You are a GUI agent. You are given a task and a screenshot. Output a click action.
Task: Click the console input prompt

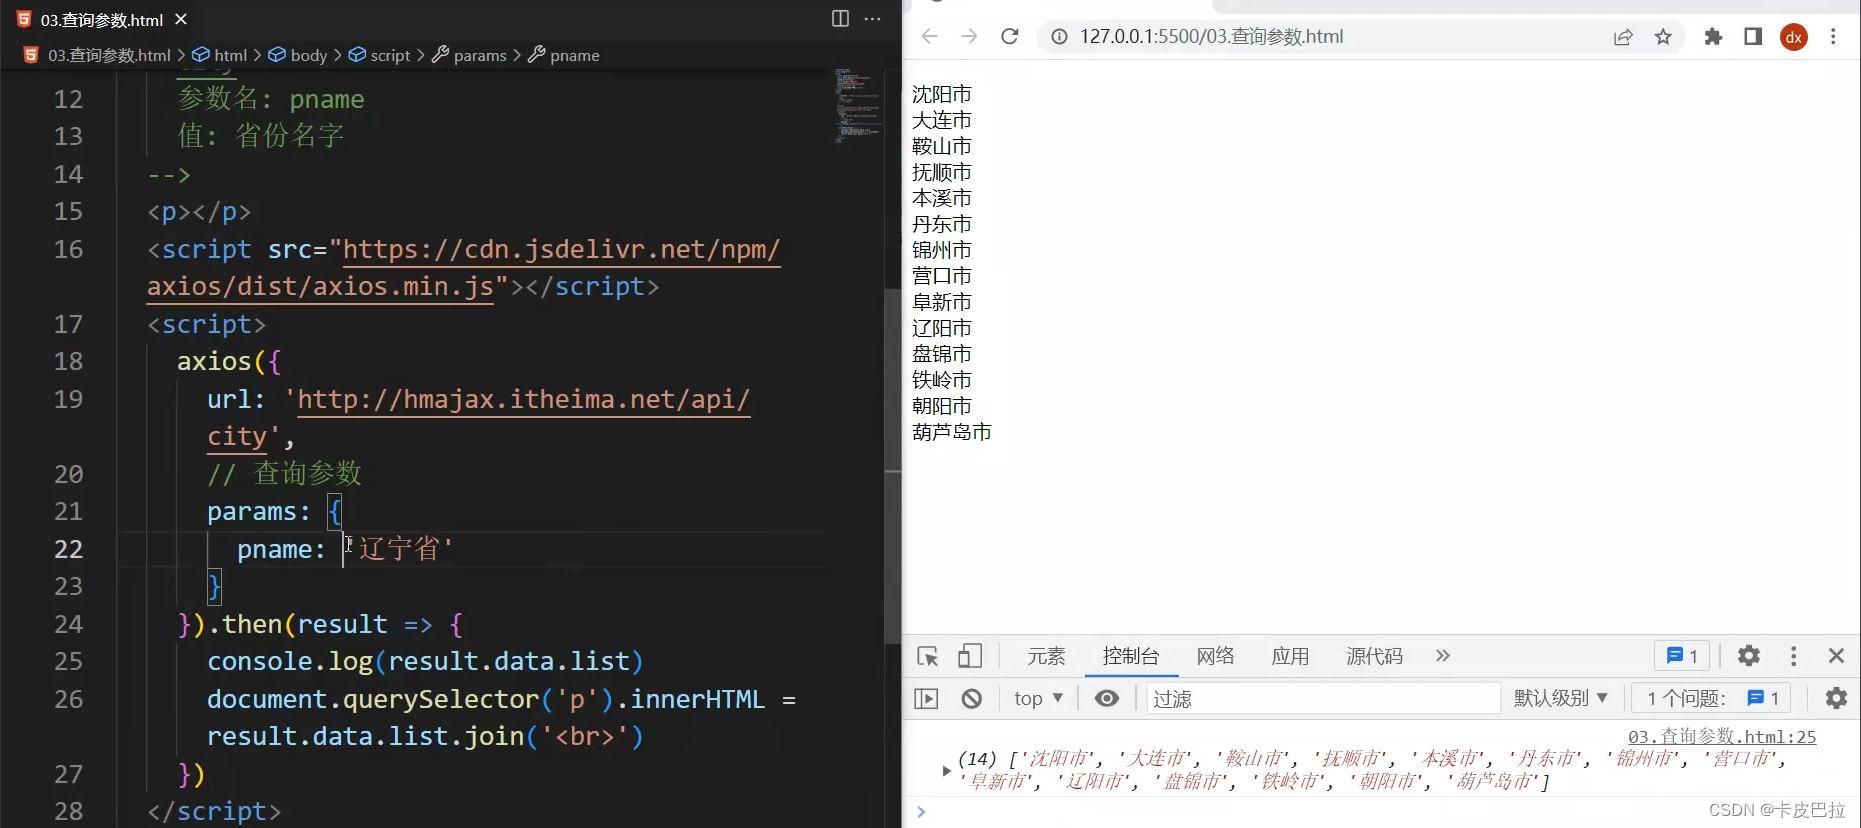pos(1380,812)
